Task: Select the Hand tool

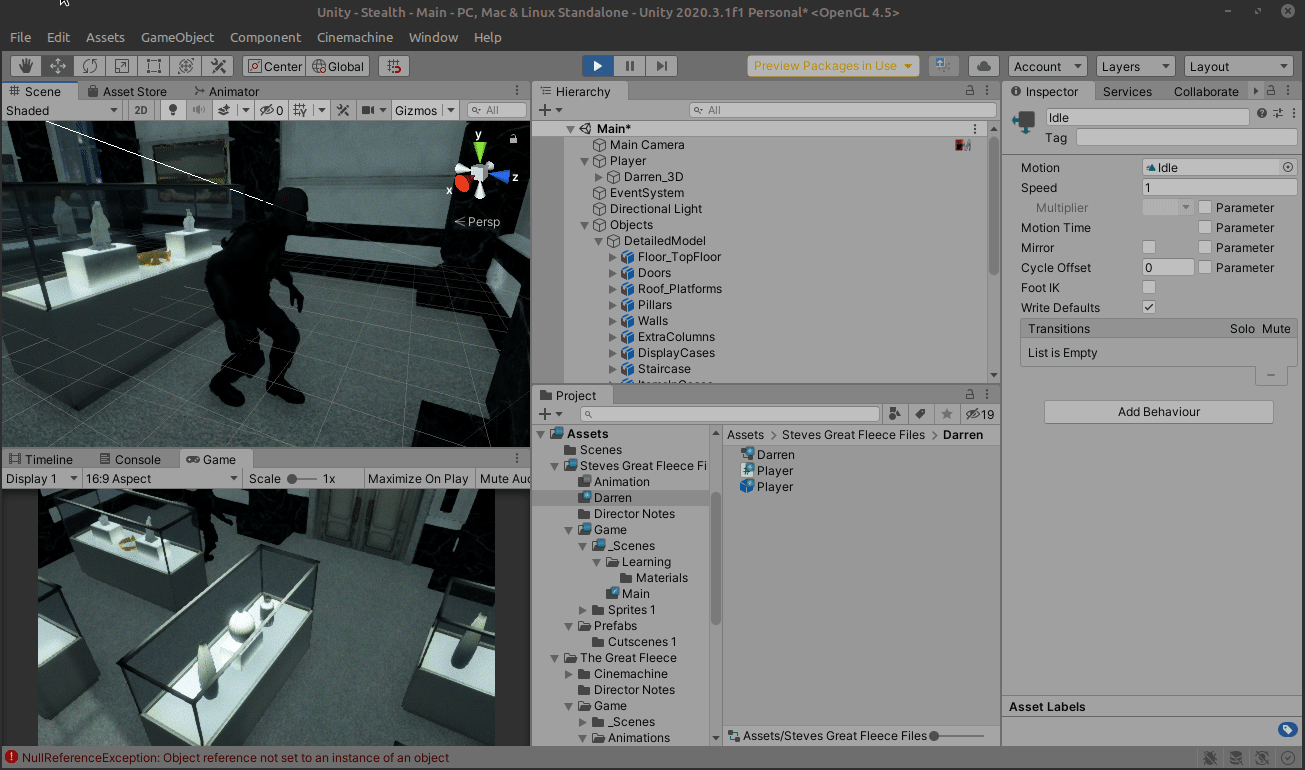Action: pos(26,66)
